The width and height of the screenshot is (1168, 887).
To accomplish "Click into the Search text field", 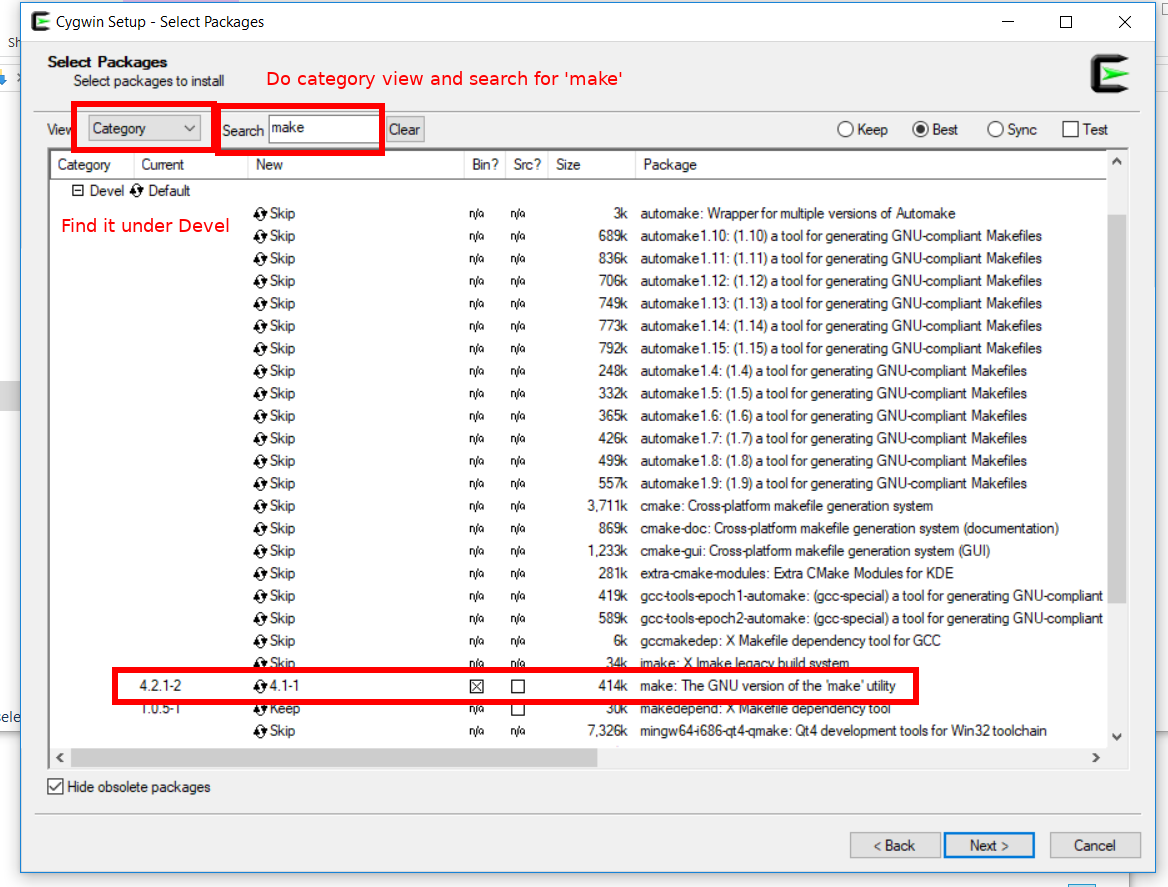I will (324, 128).
